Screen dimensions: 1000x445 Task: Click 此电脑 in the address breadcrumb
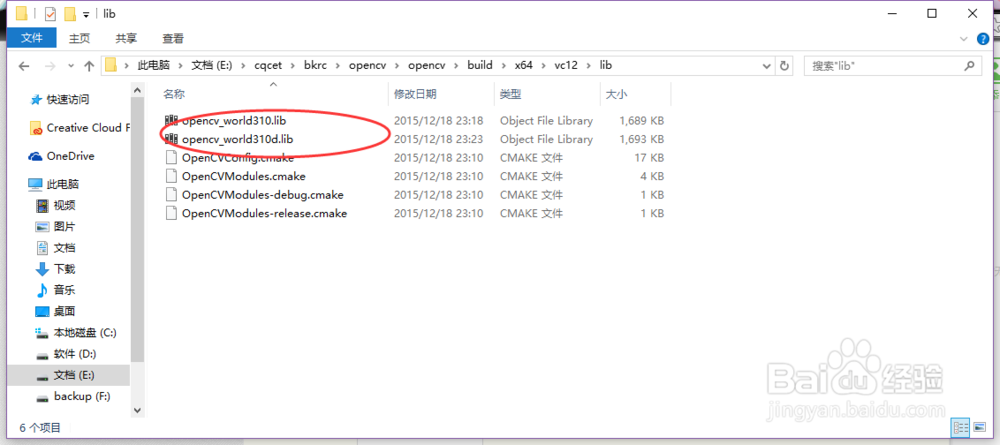point(155,65)
